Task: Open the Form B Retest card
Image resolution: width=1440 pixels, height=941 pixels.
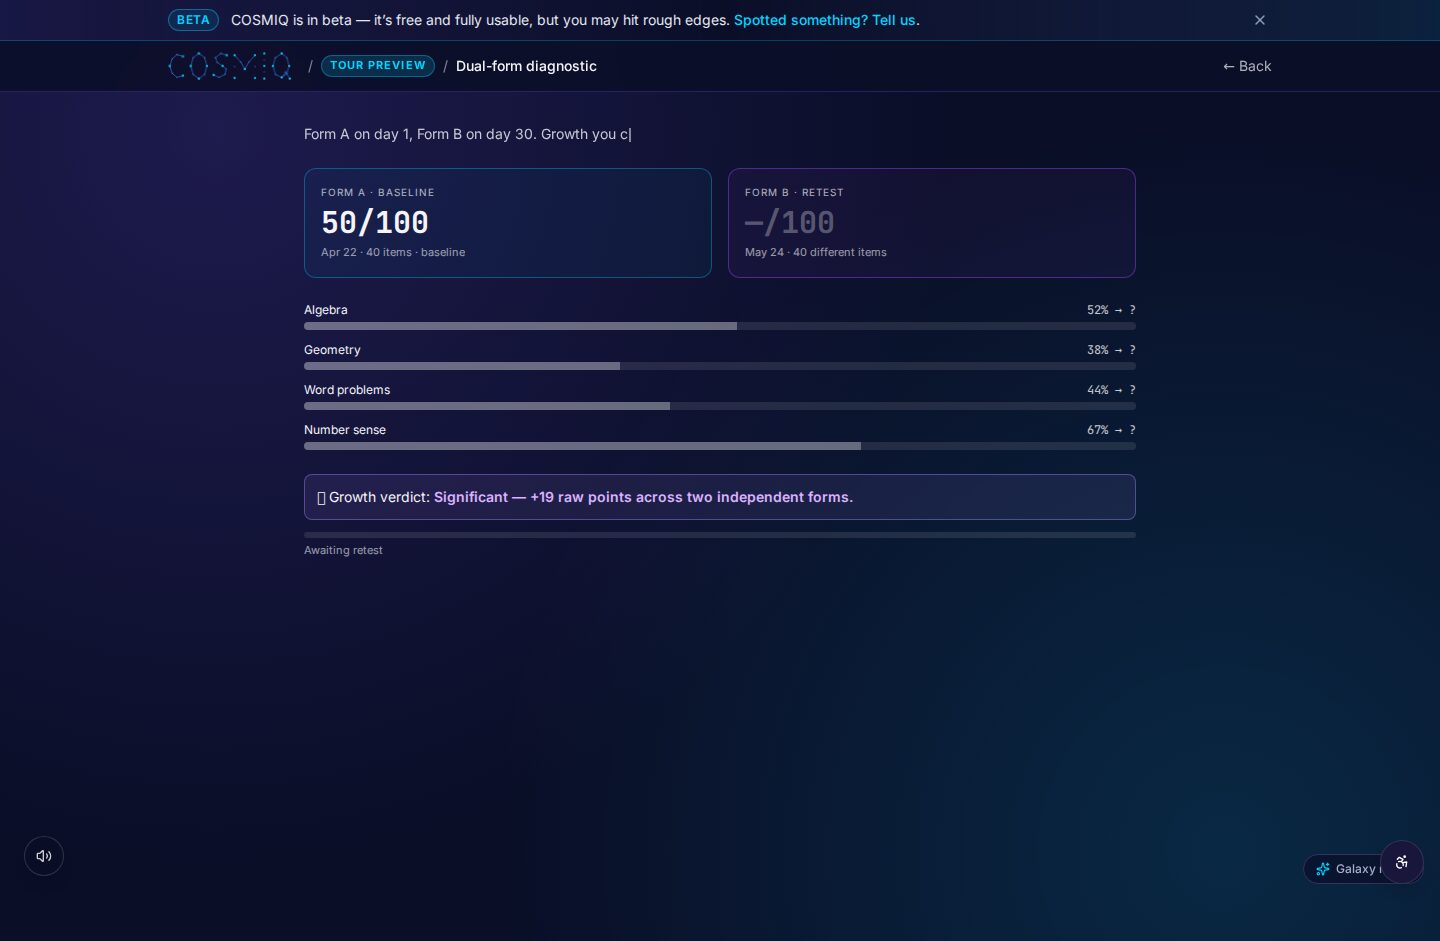Action: coord(932,223)
